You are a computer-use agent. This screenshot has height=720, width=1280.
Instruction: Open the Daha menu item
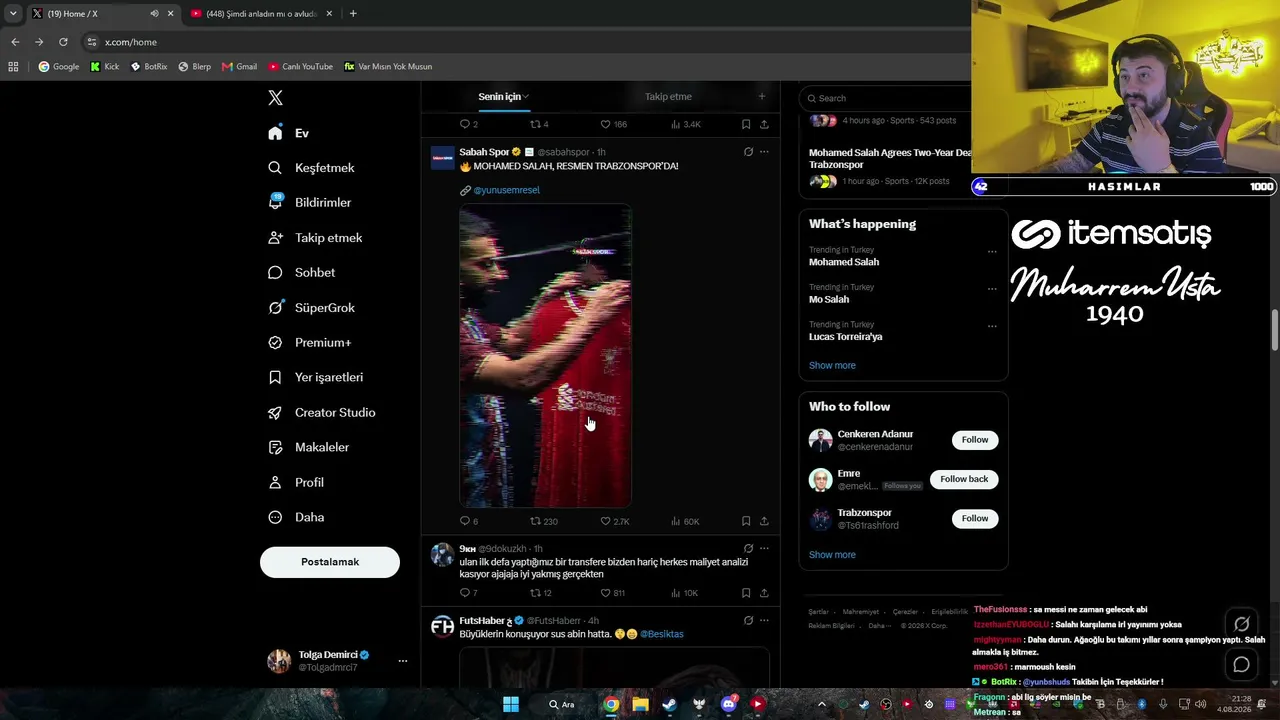[x=296, y=517]
